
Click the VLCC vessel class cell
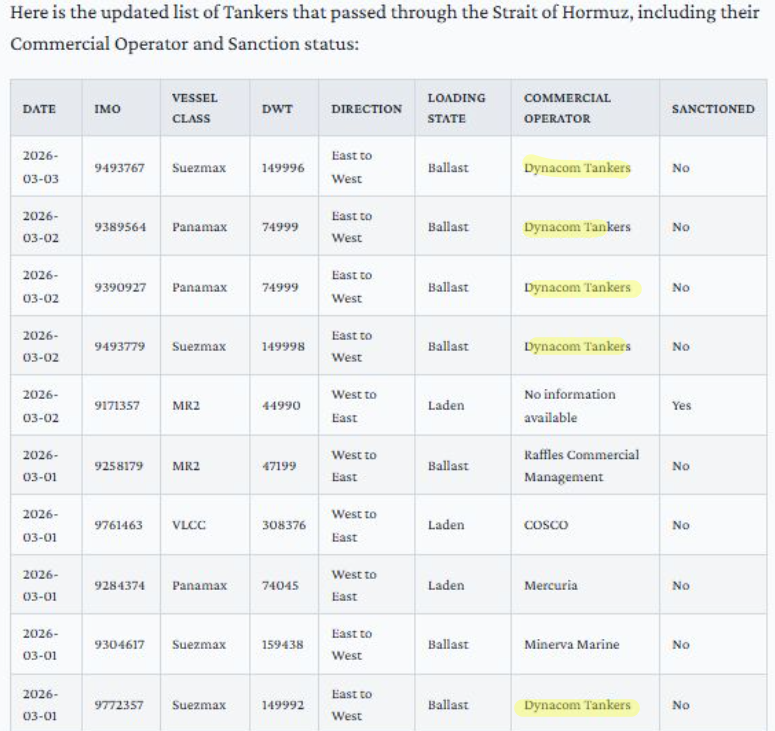click(188, 525)
